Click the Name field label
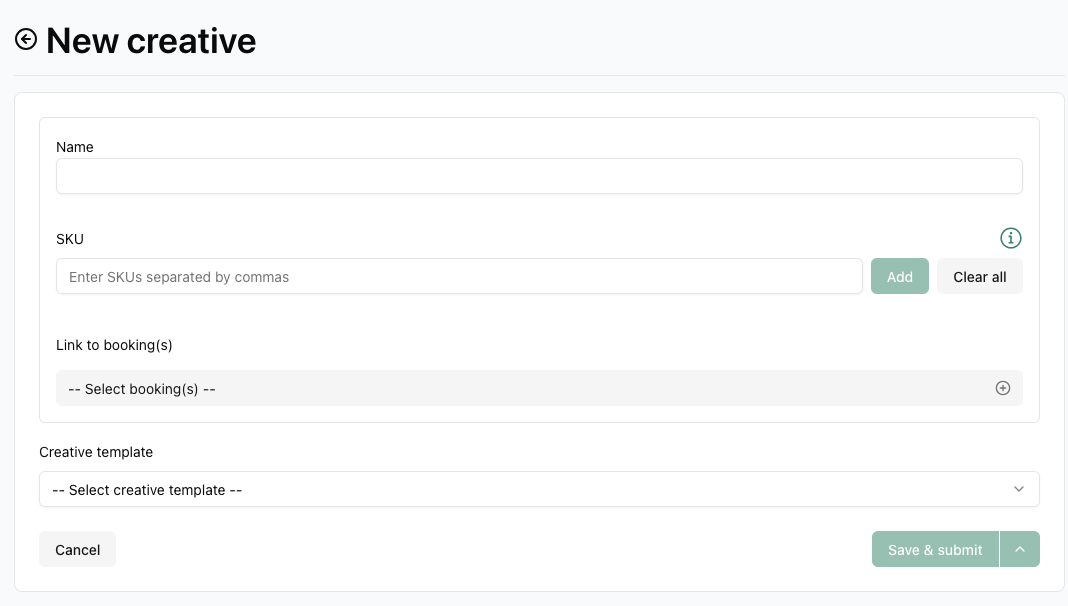Image resolution: width=1068 pixels, height=606 pixels. [x=75, y=147]
